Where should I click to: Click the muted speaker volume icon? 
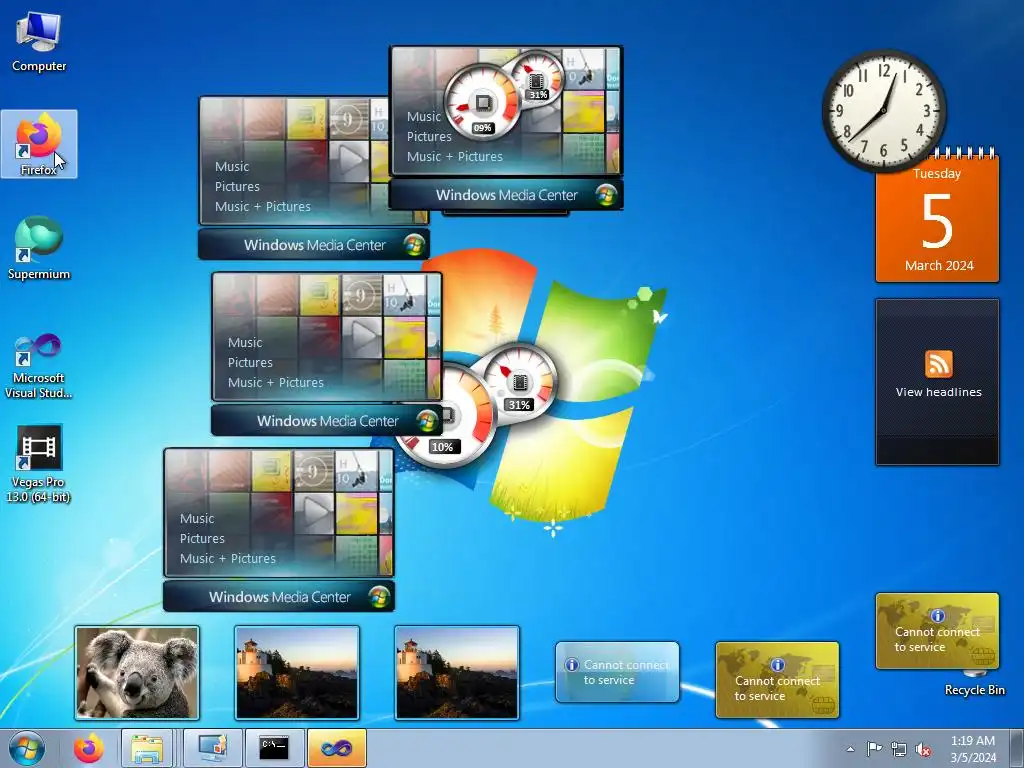click(x=923, y=749)
